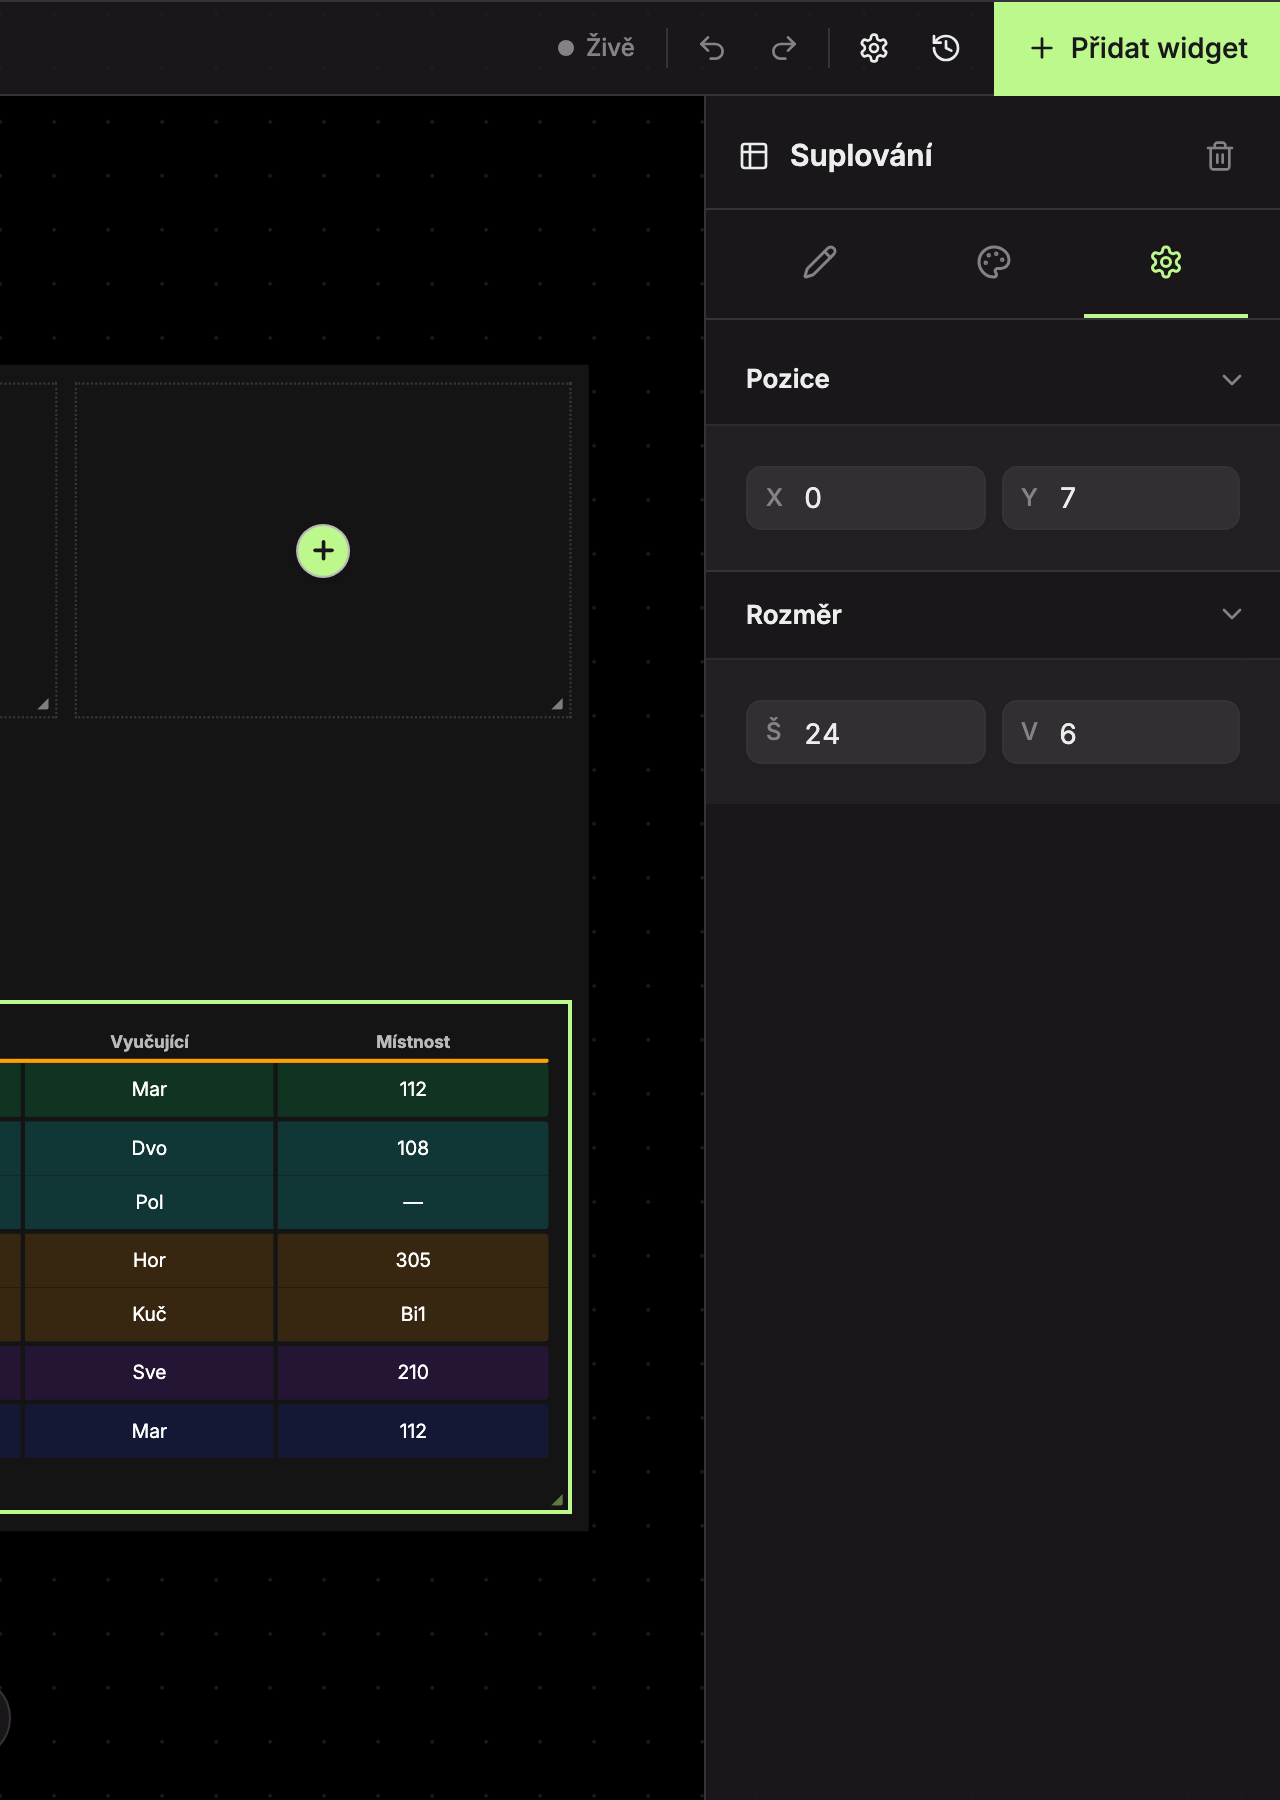
Task: Select the Kuč teacher cell
Action: 149,1314
